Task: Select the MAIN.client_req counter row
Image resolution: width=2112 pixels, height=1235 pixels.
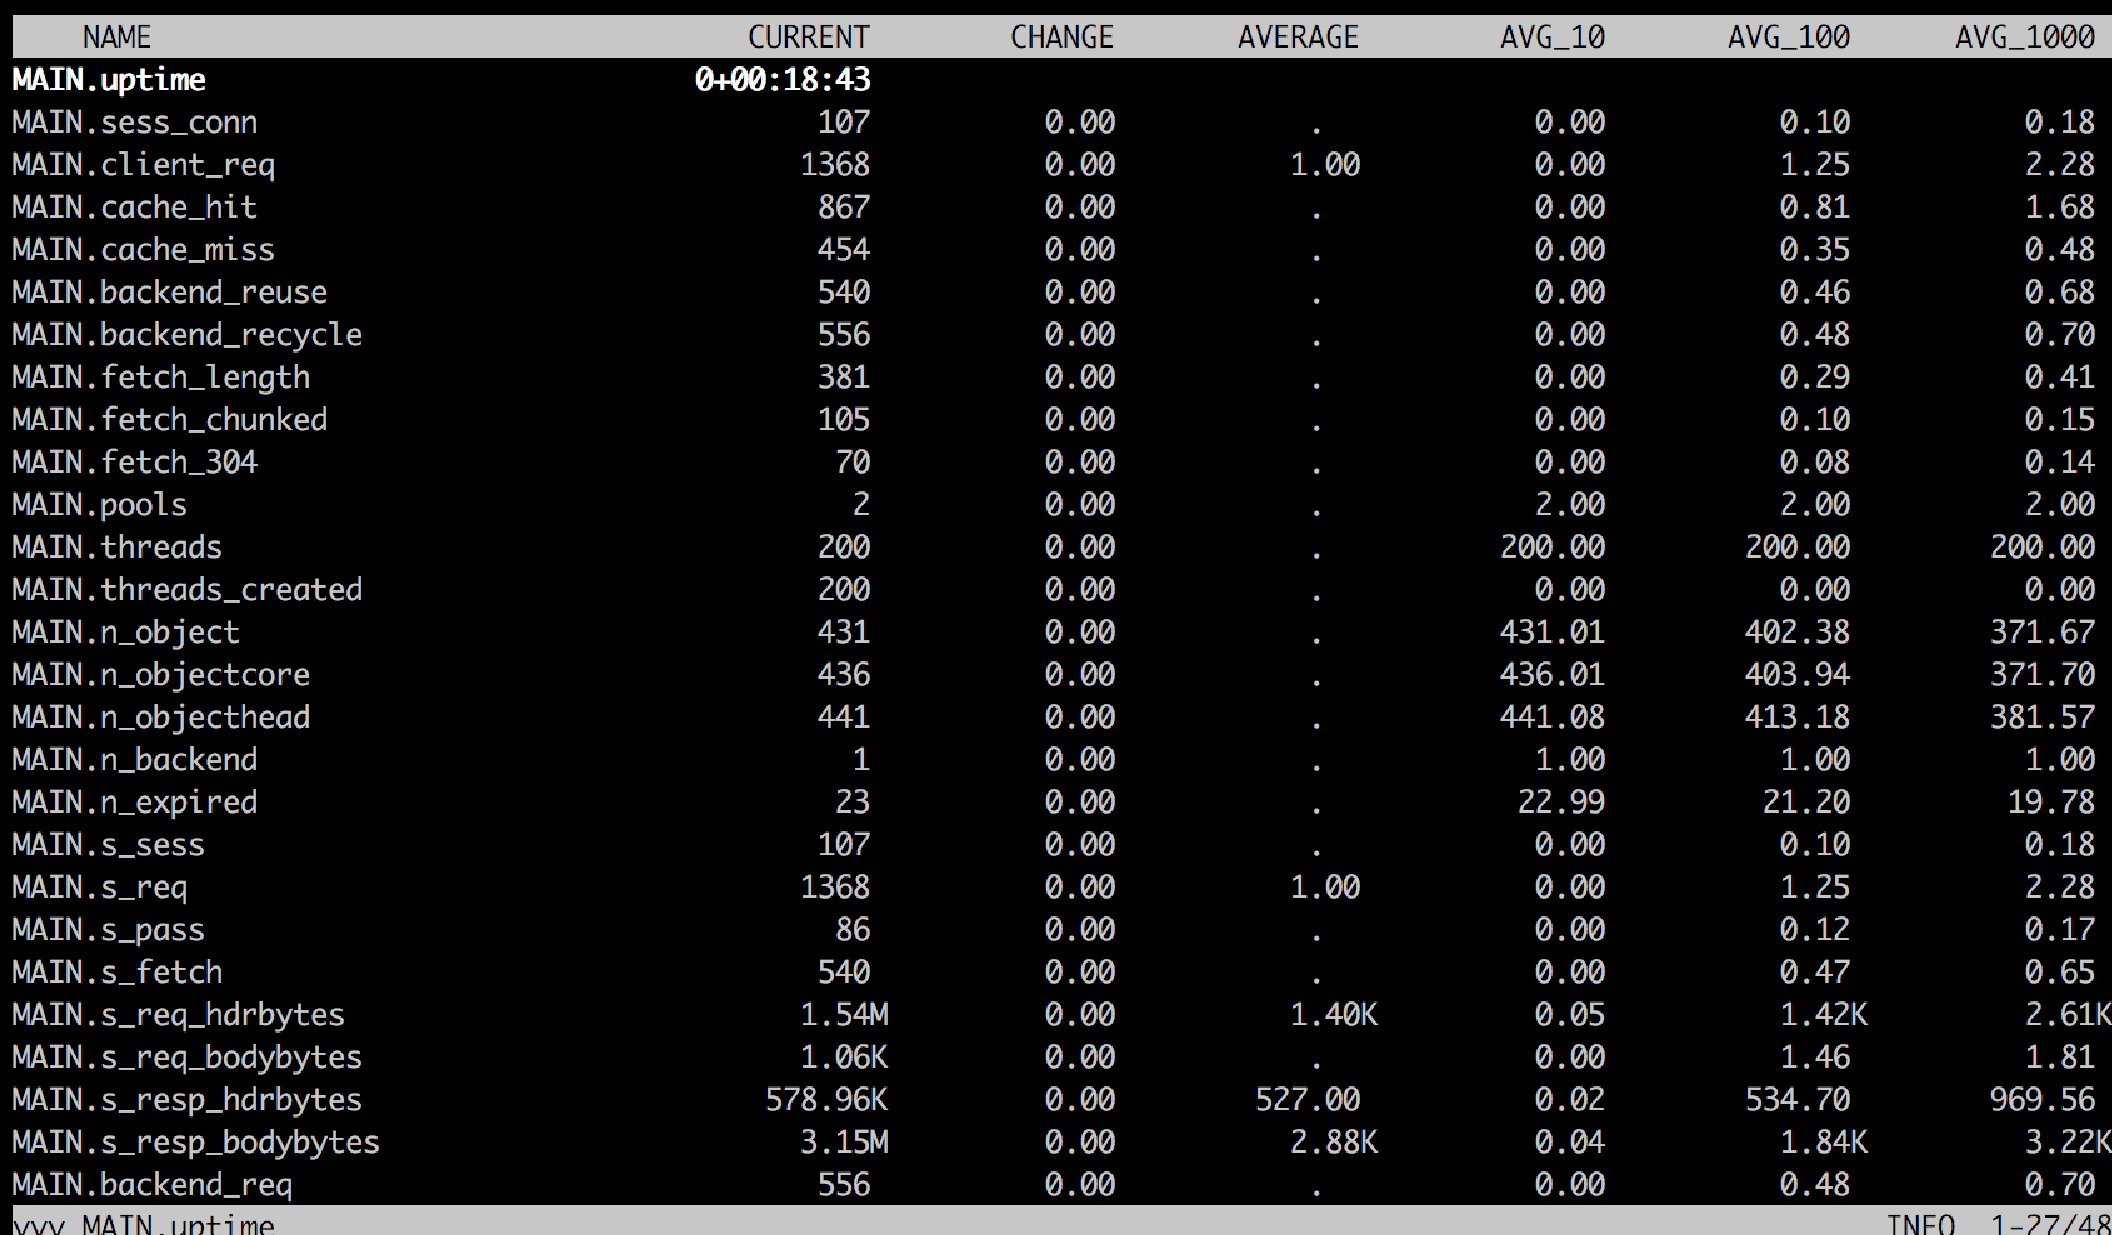Action: point(1056,165)
